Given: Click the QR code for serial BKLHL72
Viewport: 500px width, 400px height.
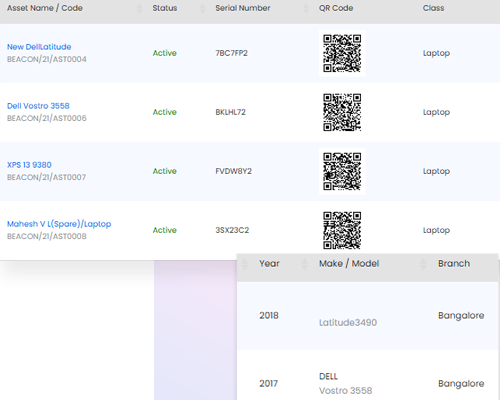Looking at the screenshot, I should point(342,112).
